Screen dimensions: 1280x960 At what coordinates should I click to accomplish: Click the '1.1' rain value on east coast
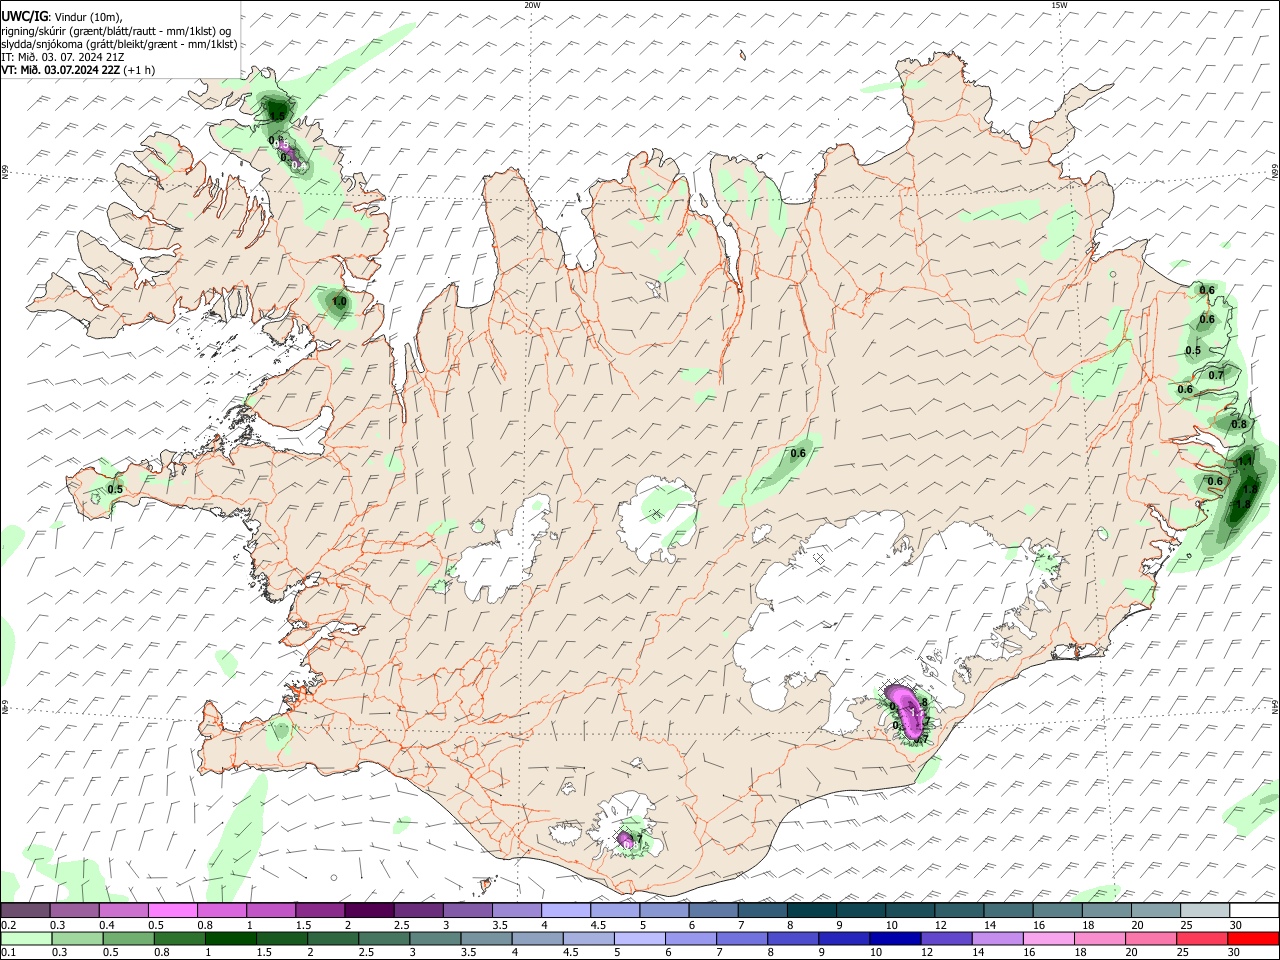[x=1245, y=462]
